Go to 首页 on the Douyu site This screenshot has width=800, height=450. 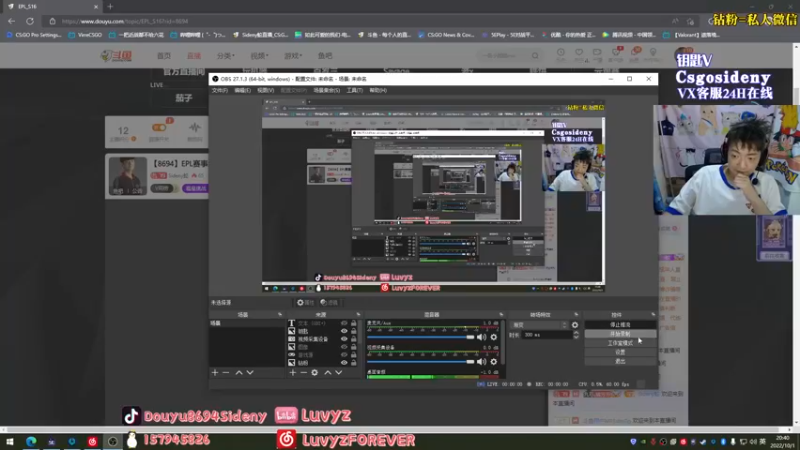164,56
